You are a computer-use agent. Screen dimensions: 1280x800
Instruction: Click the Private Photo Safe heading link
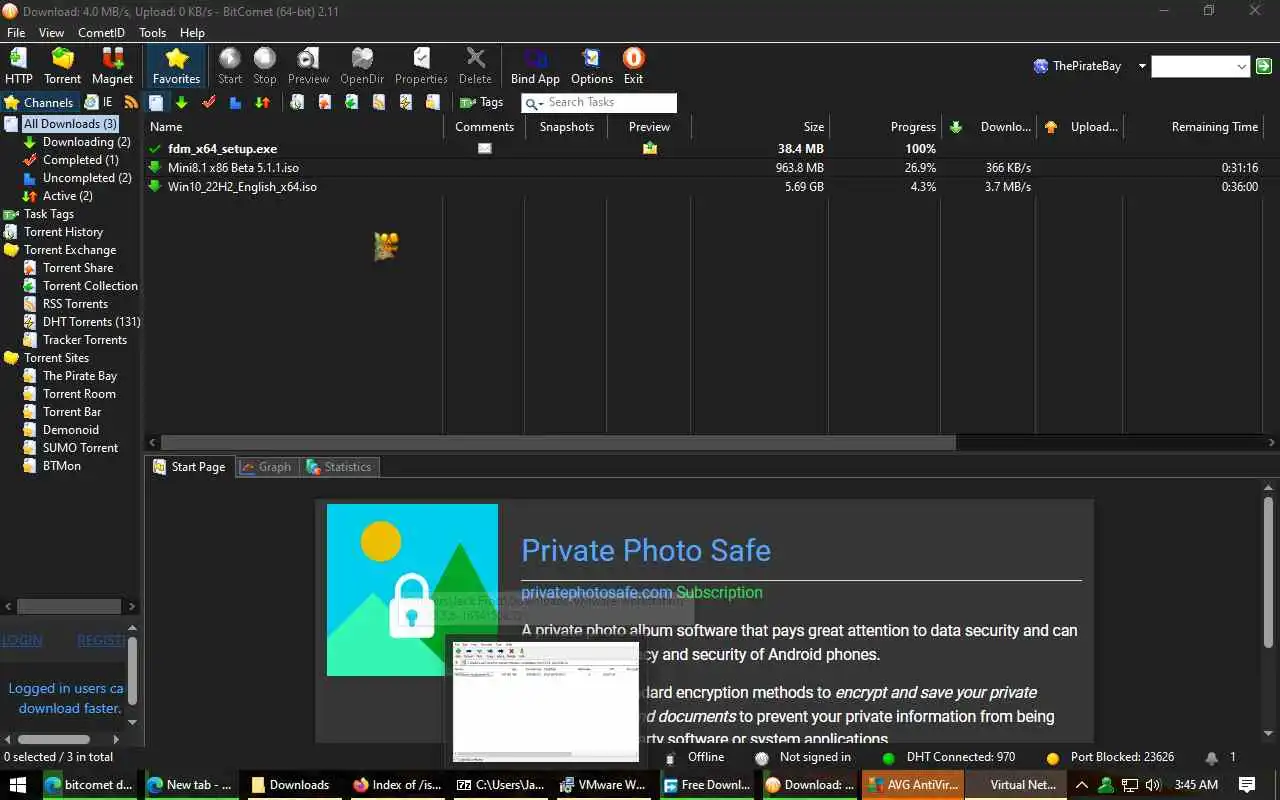[646, 550]
